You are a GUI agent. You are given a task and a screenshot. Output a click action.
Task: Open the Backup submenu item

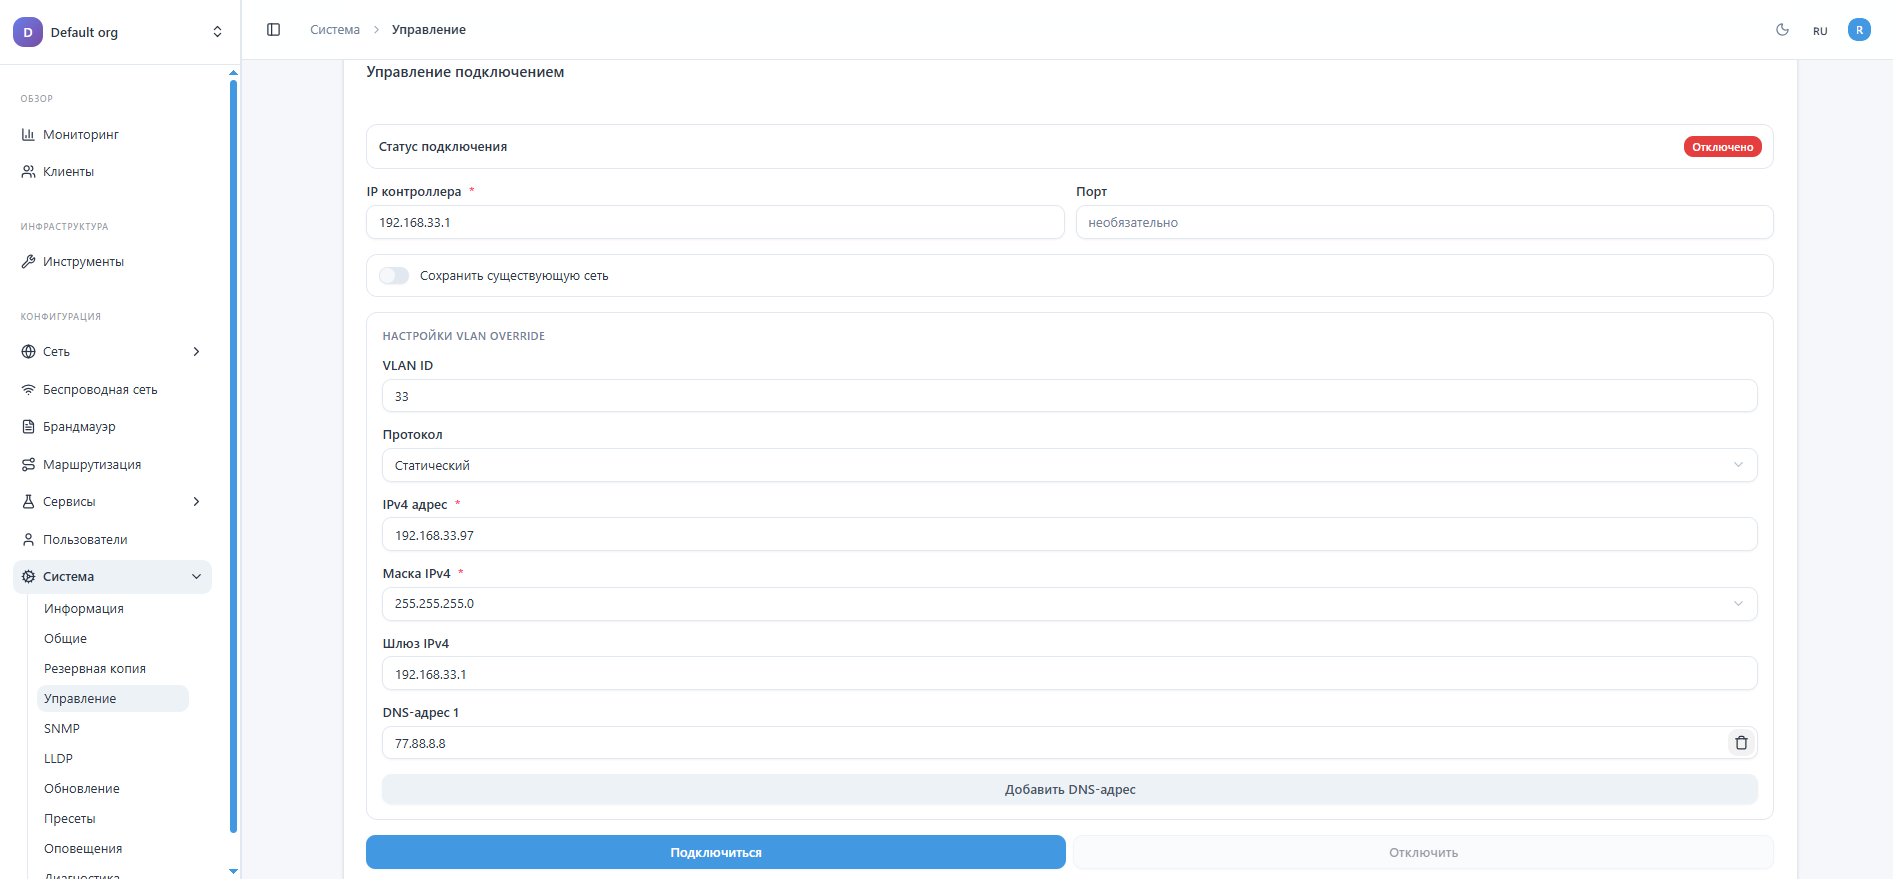pos(95,669)
